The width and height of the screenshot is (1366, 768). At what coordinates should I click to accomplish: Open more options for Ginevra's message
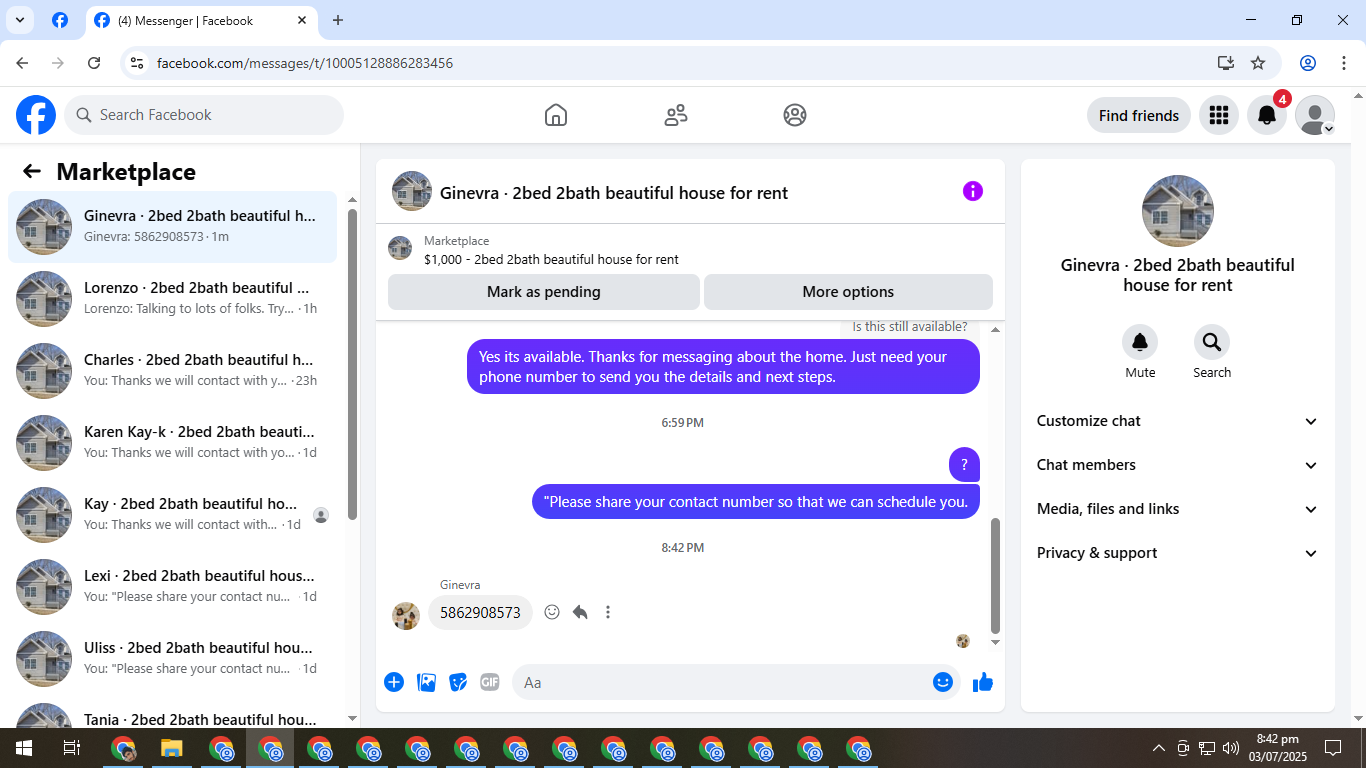tap(608, 612)
